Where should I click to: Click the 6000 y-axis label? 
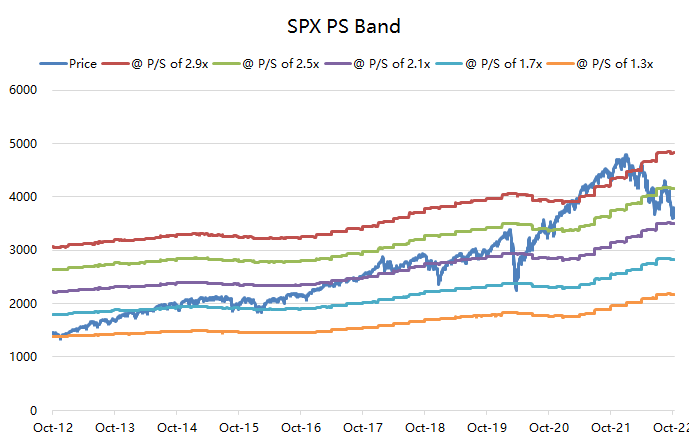pos(23,90)
